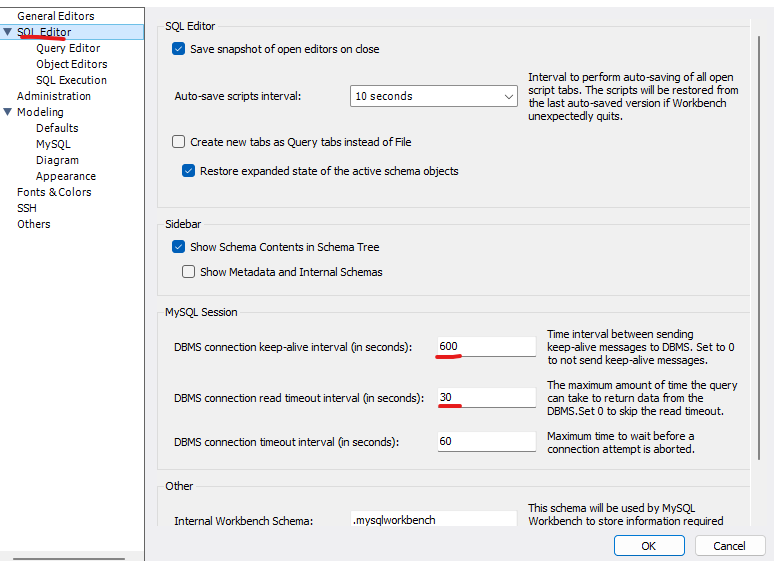Open SQL Execution preferences
774x561 pixels.
[71, 80]
